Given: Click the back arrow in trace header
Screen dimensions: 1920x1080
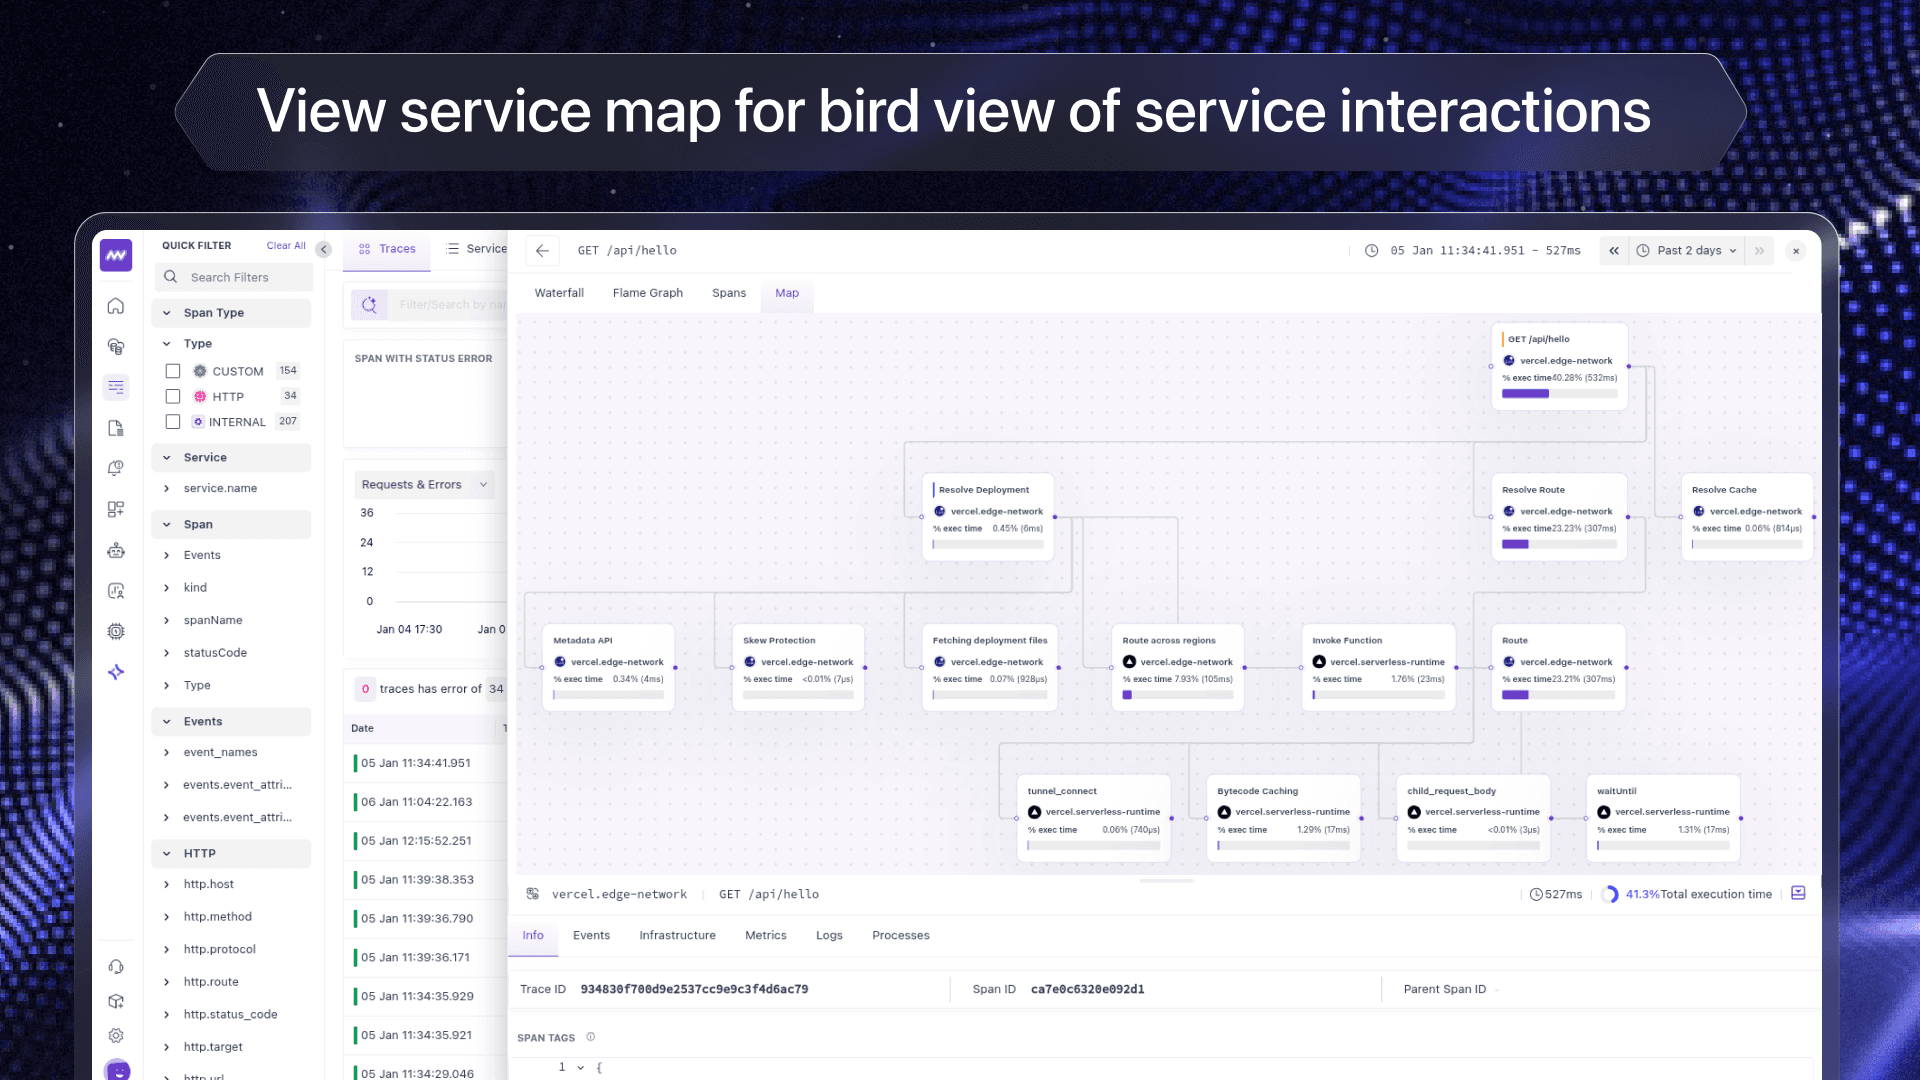Looking at the screenshot, I should 542,251.
